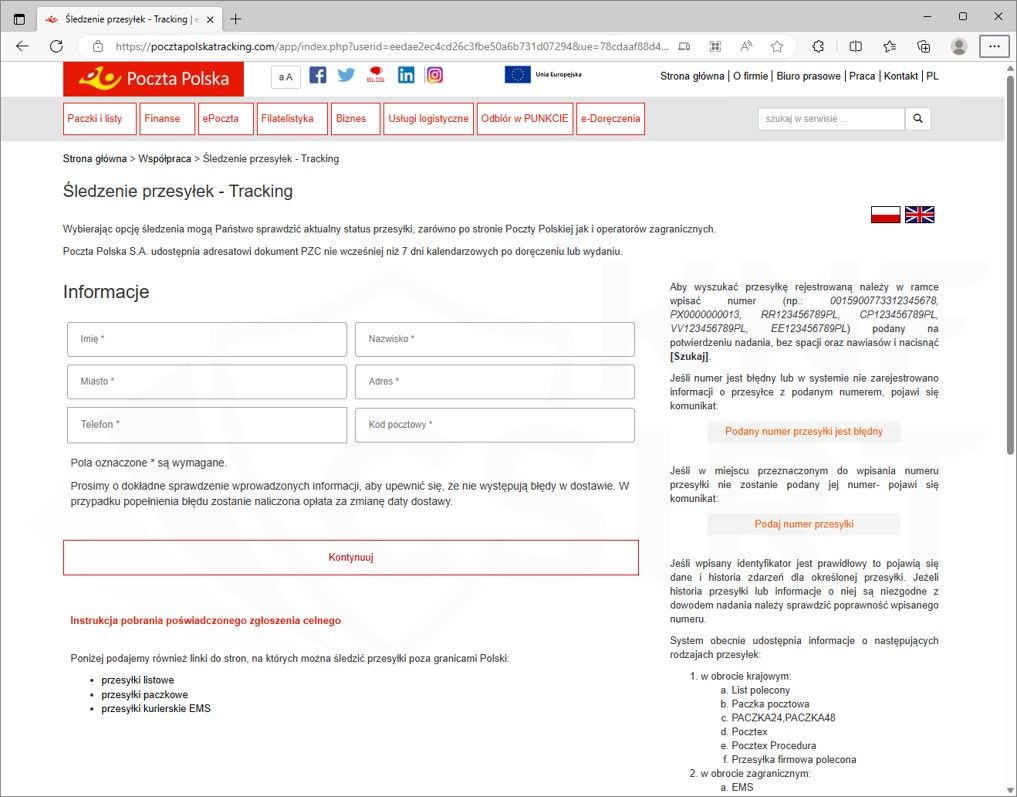Open the Poczta Polska blog icon
This screenshot has height=797, width=1017.
point(376,75)
